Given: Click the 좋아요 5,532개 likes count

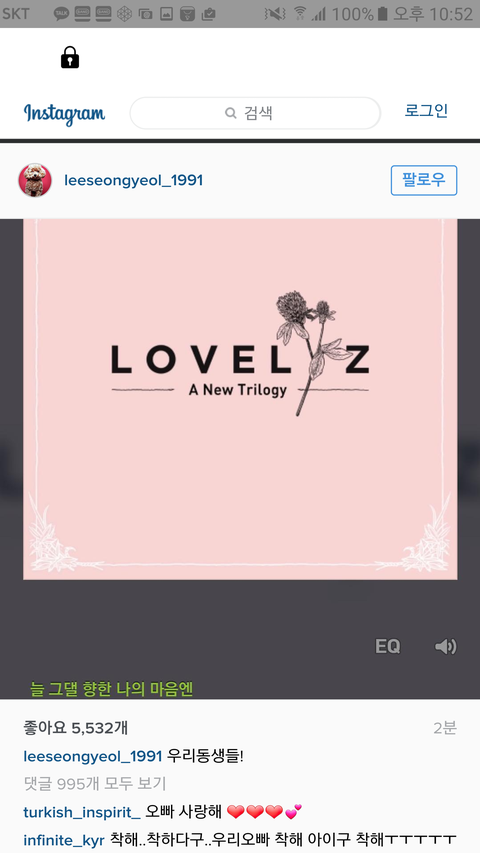Looking at the screenshot, I should [x=76, y=728].
